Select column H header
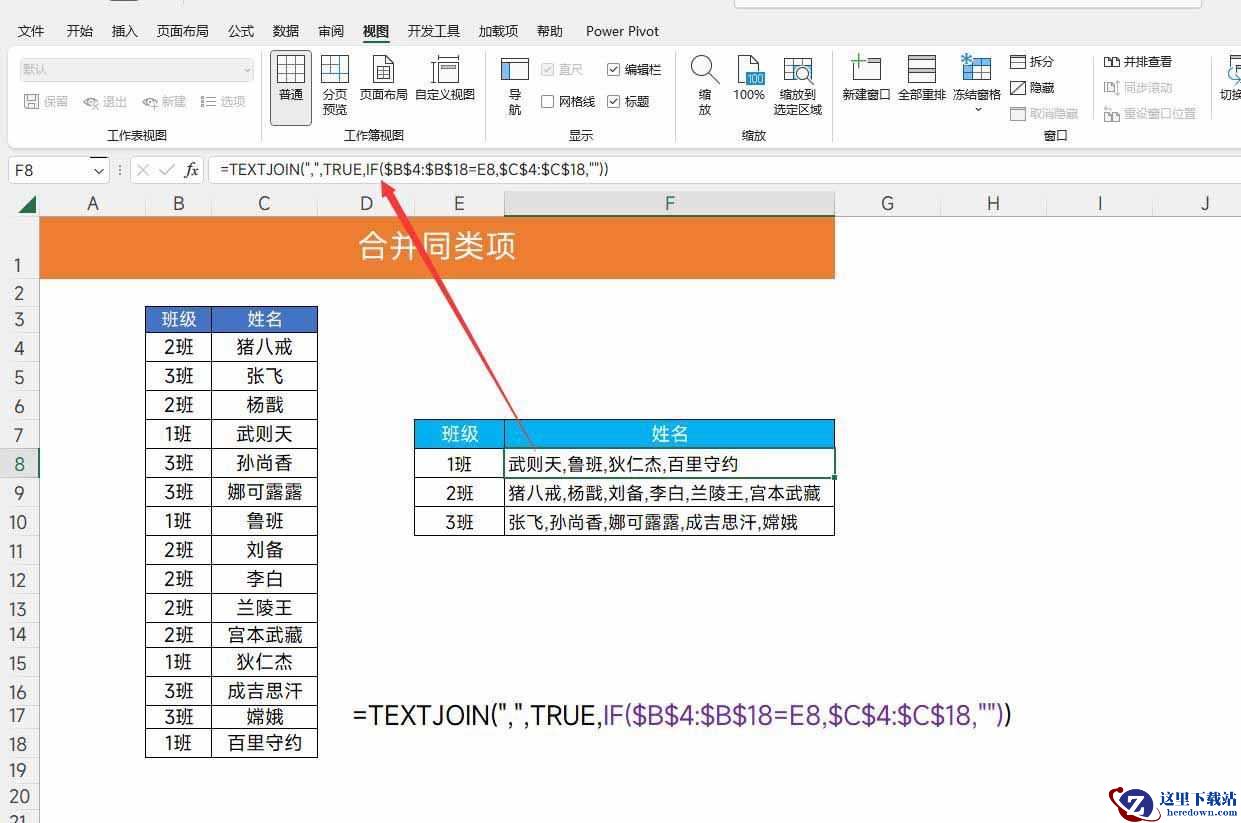This screenshot has width=1241, height=823. (993, 204)
